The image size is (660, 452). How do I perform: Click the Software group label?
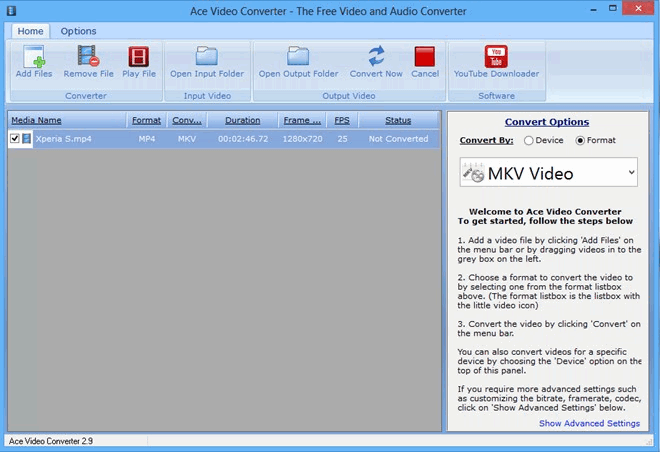[x=496, y=96]
